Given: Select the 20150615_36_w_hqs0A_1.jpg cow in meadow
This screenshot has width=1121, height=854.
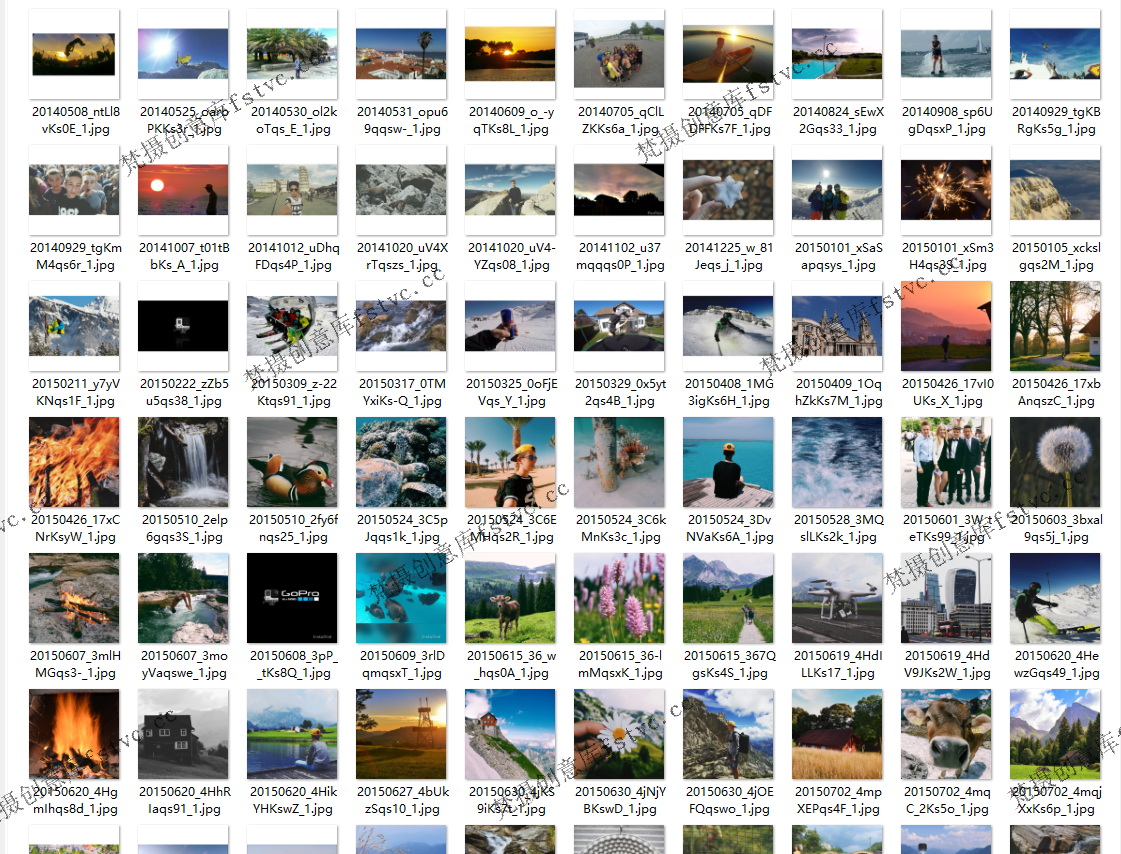Looking at the screenshot, I should point(510,598).
